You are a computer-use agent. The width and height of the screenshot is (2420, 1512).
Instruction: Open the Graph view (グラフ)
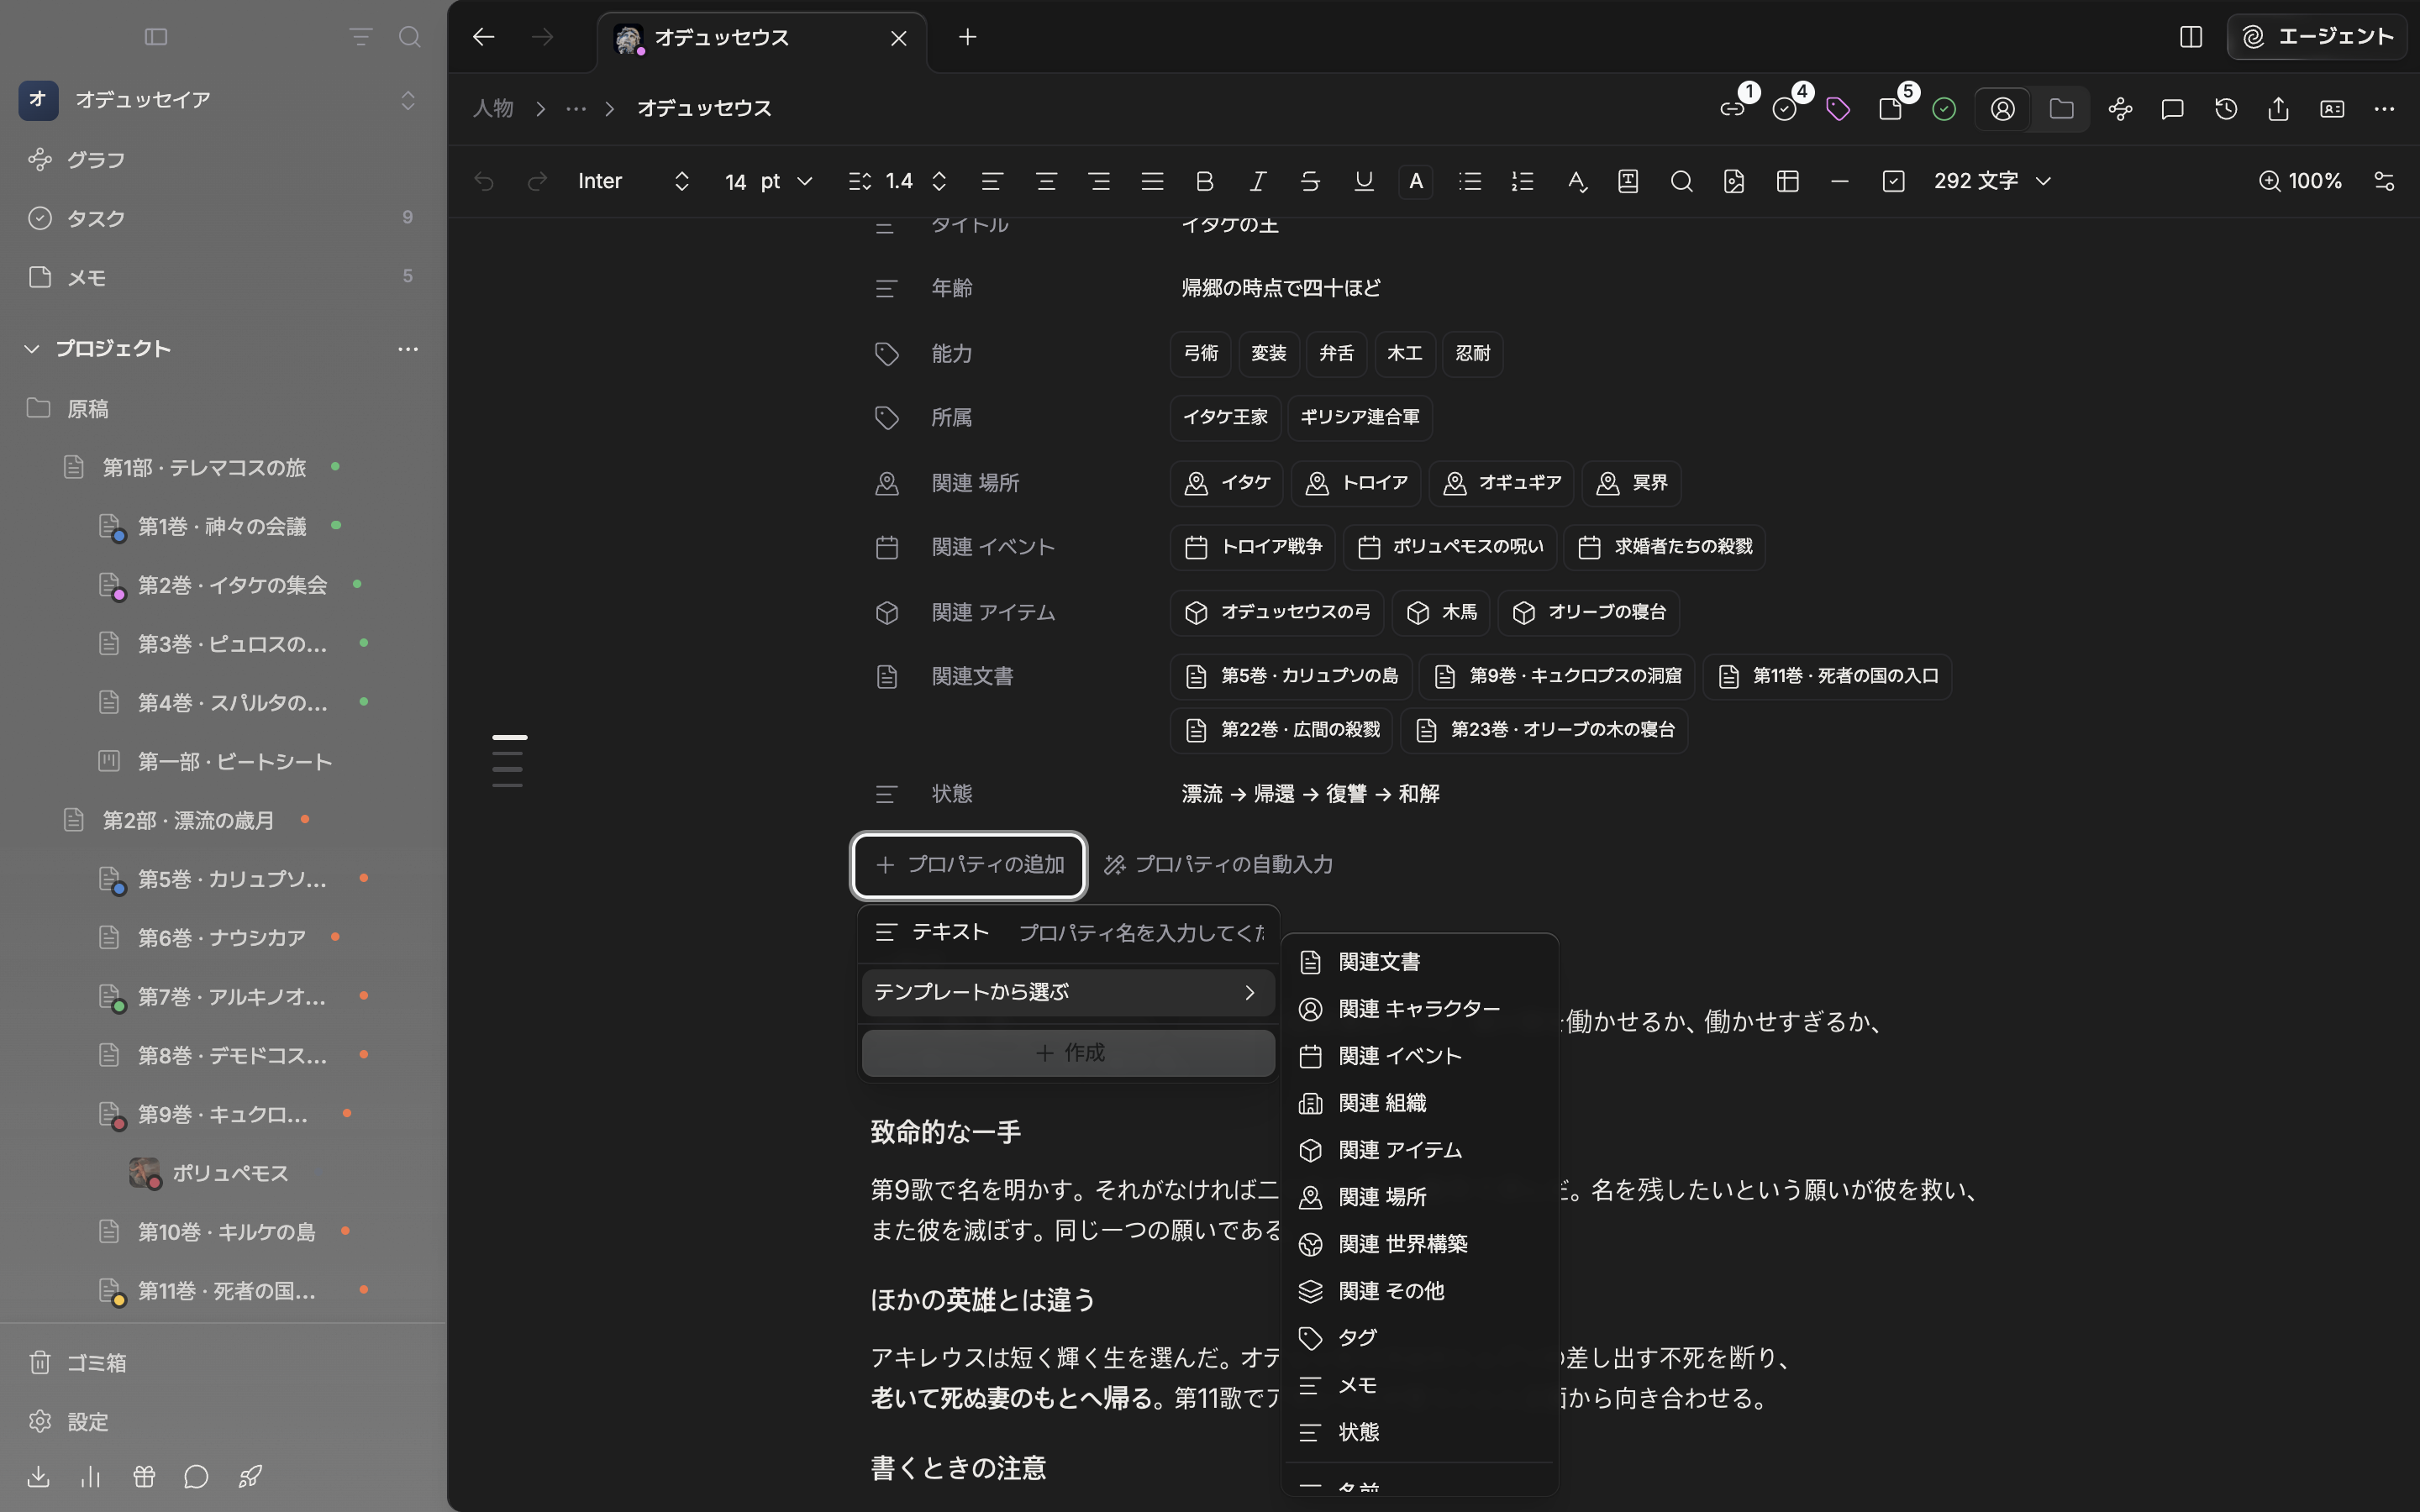click(x=95, y=160)
